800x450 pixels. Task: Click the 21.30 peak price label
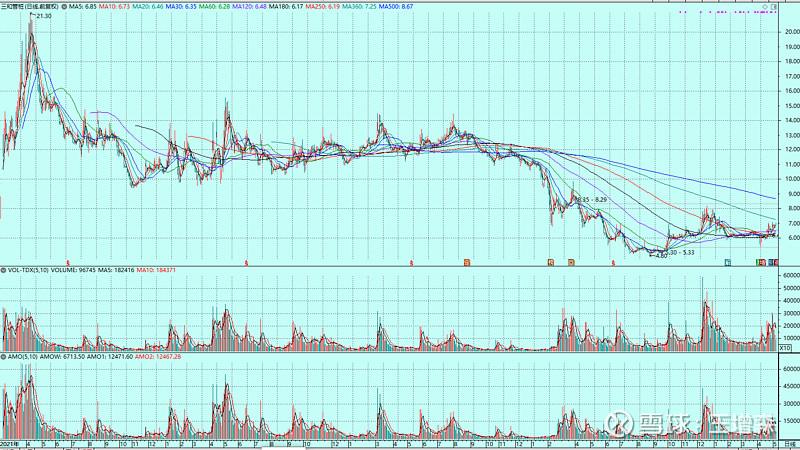[42, 16]
